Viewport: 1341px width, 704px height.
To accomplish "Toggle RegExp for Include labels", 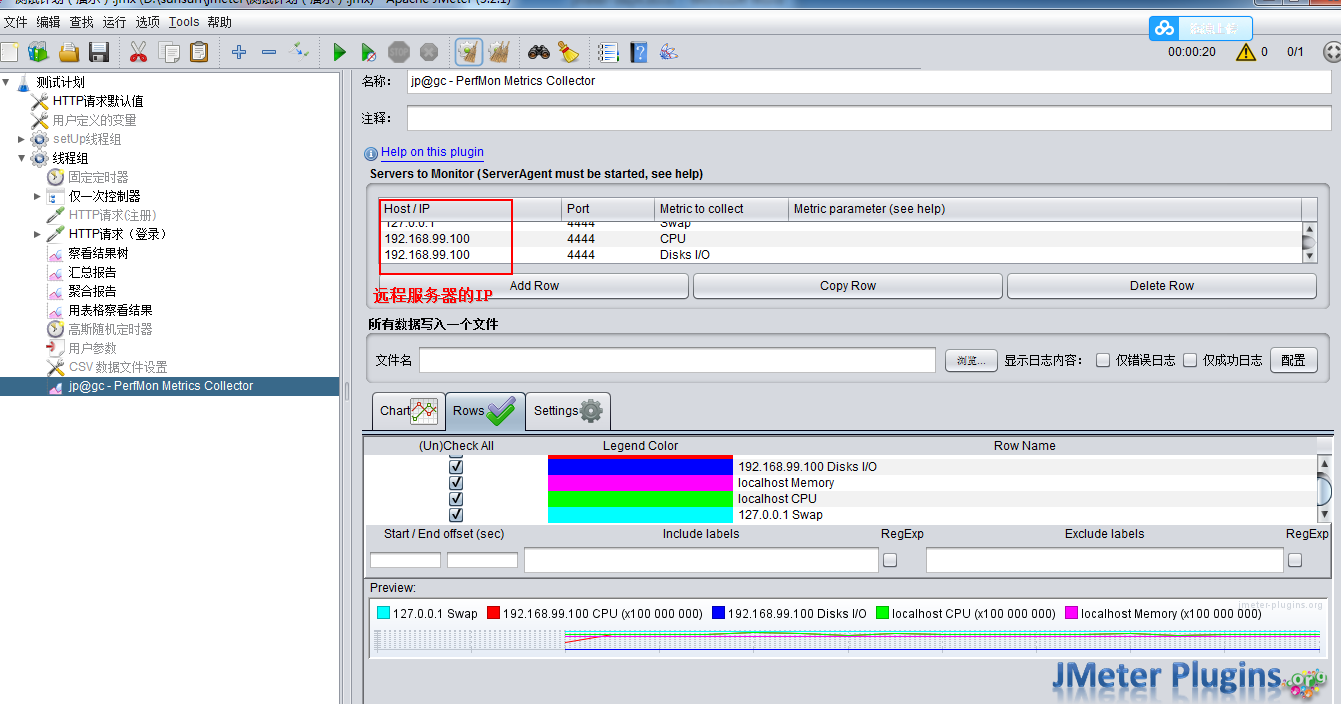I will pos(890,560).
